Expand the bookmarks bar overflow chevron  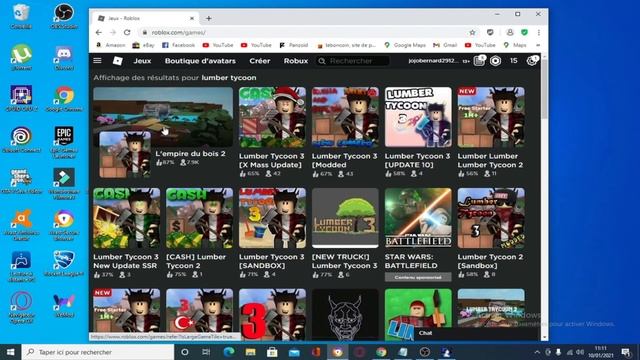point(538,45)
